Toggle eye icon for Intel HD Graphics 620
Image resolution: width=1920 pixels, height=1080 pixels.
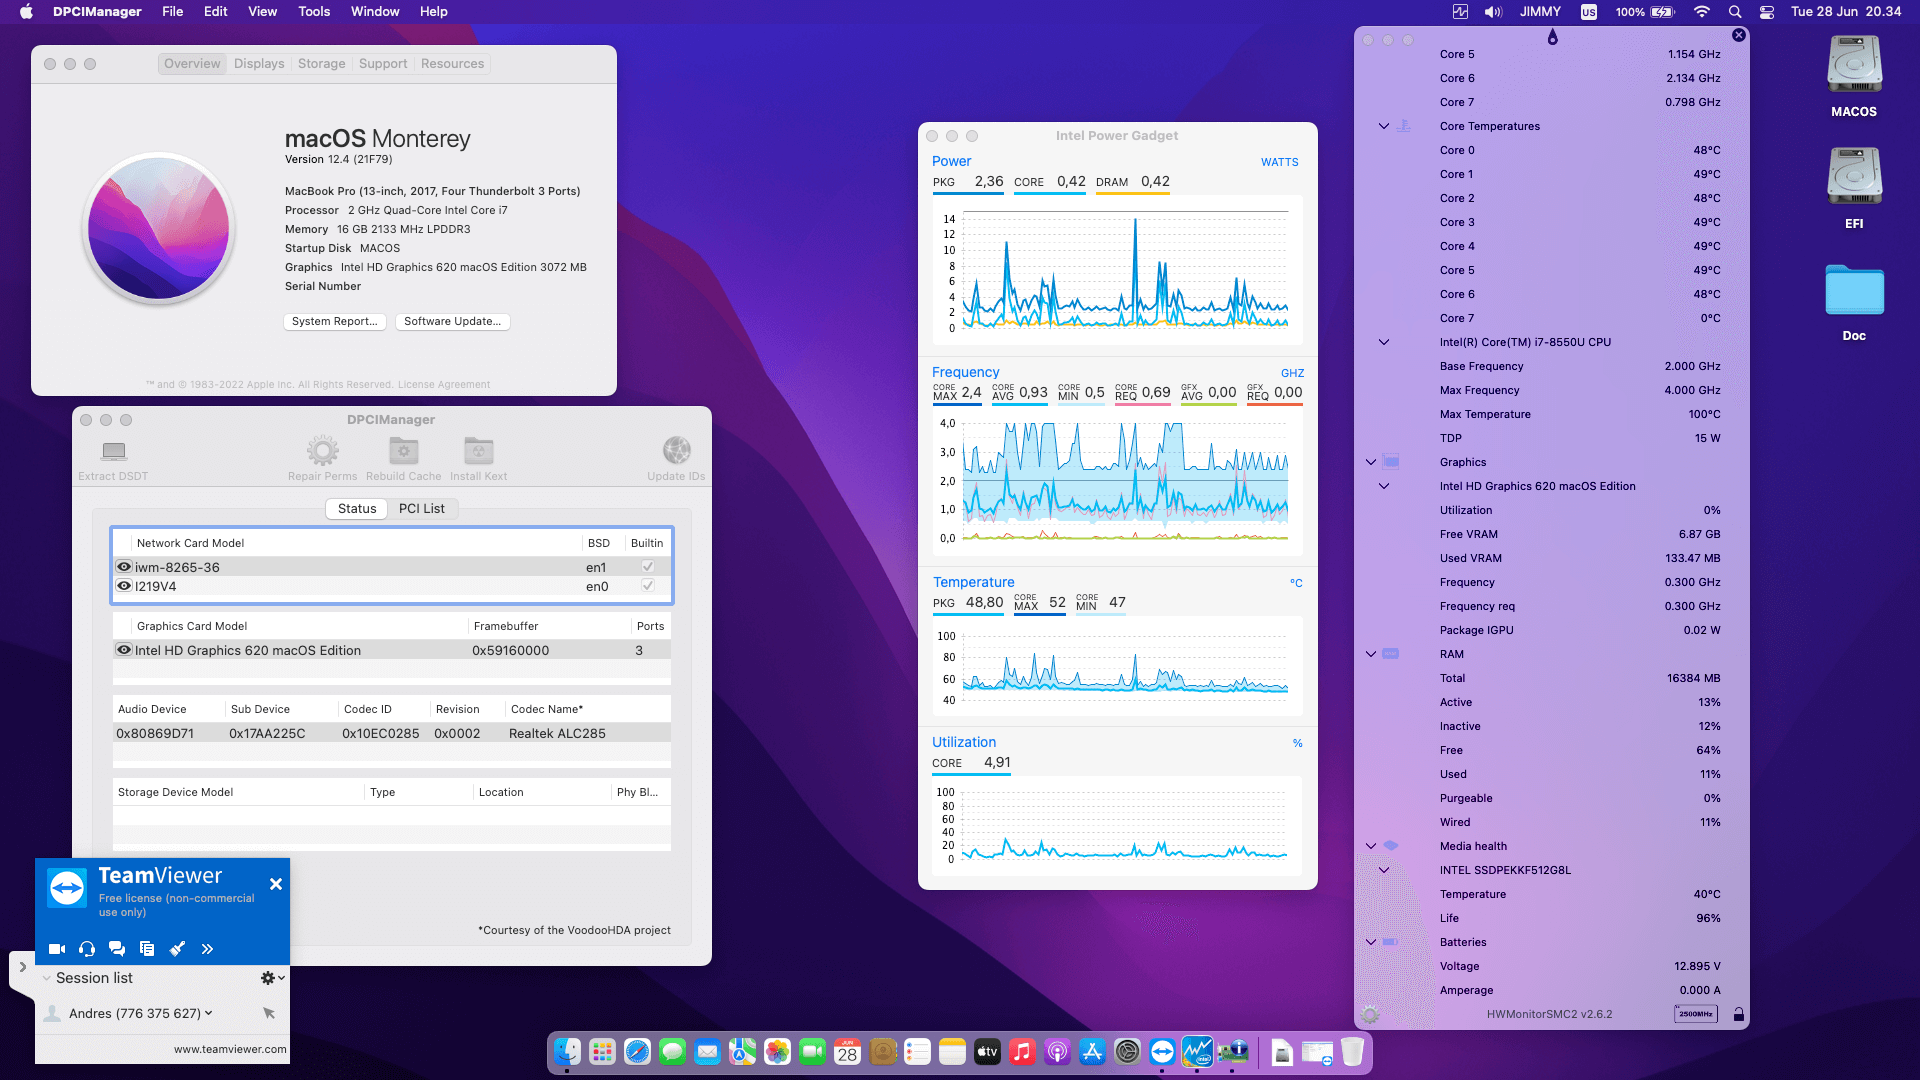tap(124, 650)
